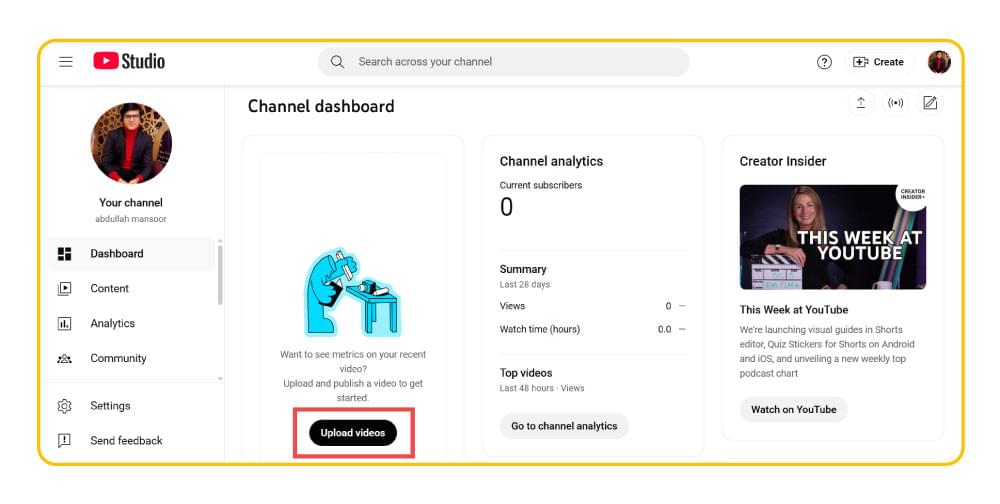
Task: Click the search across your channel field
Action: tap(504, 62)
